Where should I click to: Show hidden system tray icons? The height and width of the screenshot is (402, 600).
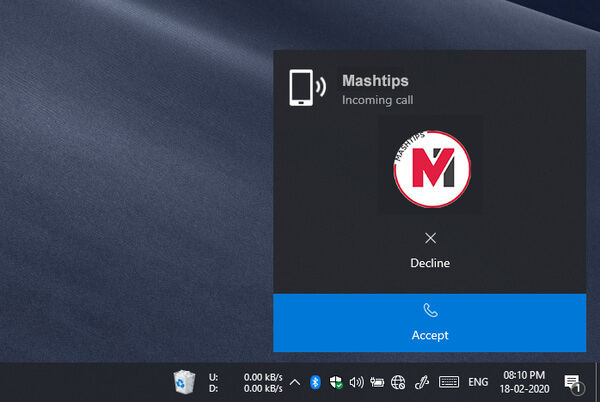click(x=295, y=382)
